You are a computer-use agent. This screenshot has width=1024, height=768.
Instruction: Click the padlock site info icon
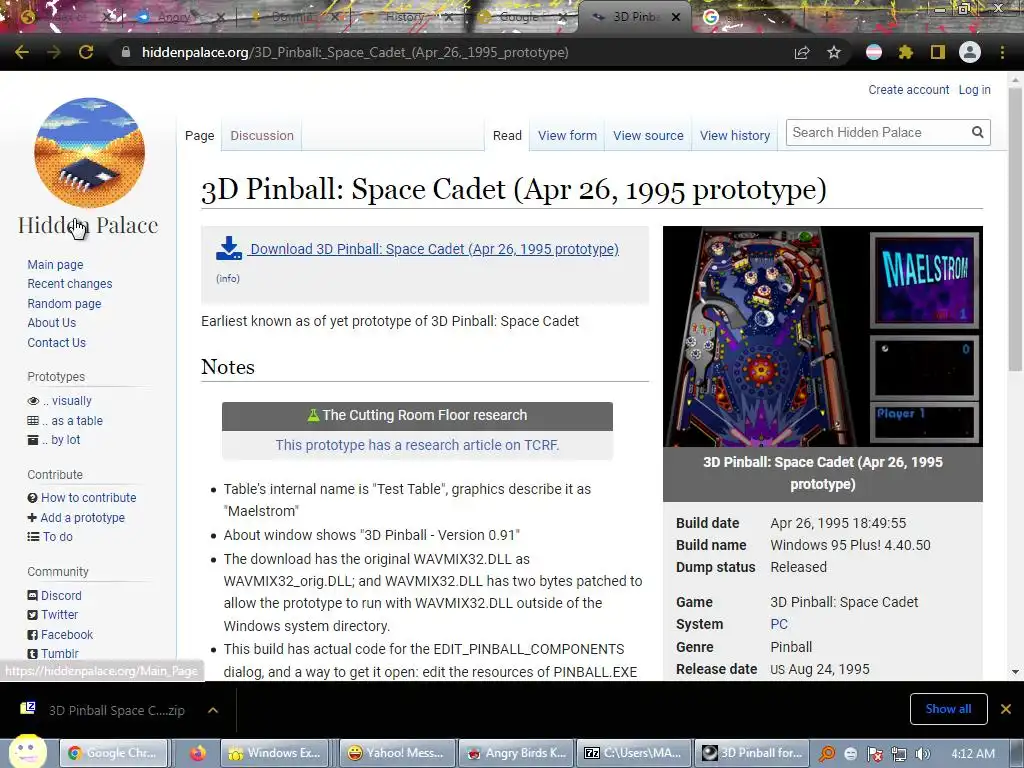point(126,52)
